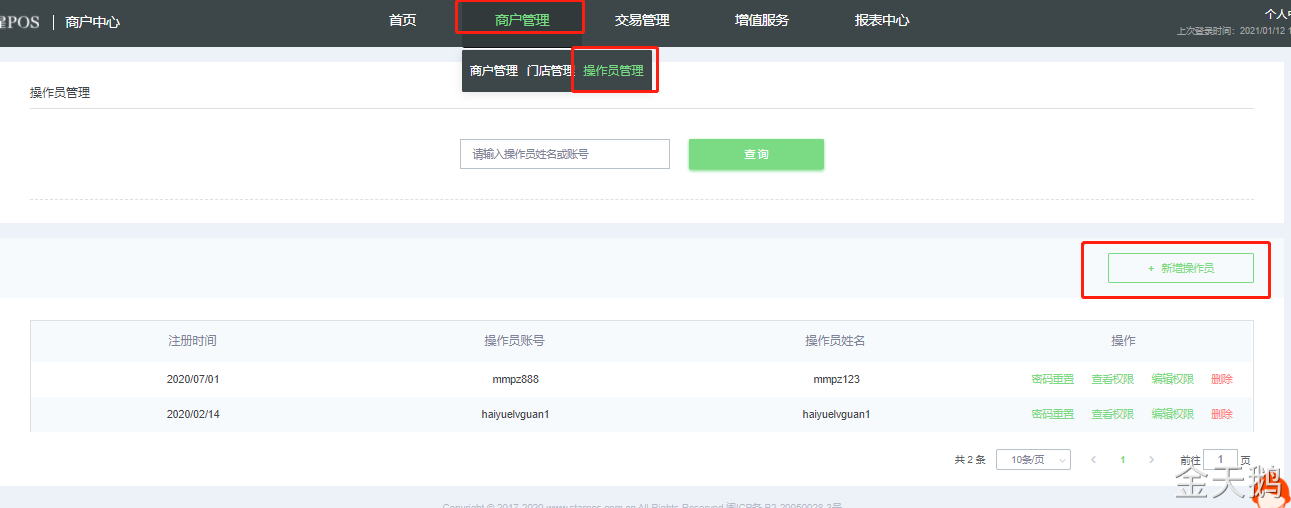Open the 商户管理 top menu

coord(522,20)
